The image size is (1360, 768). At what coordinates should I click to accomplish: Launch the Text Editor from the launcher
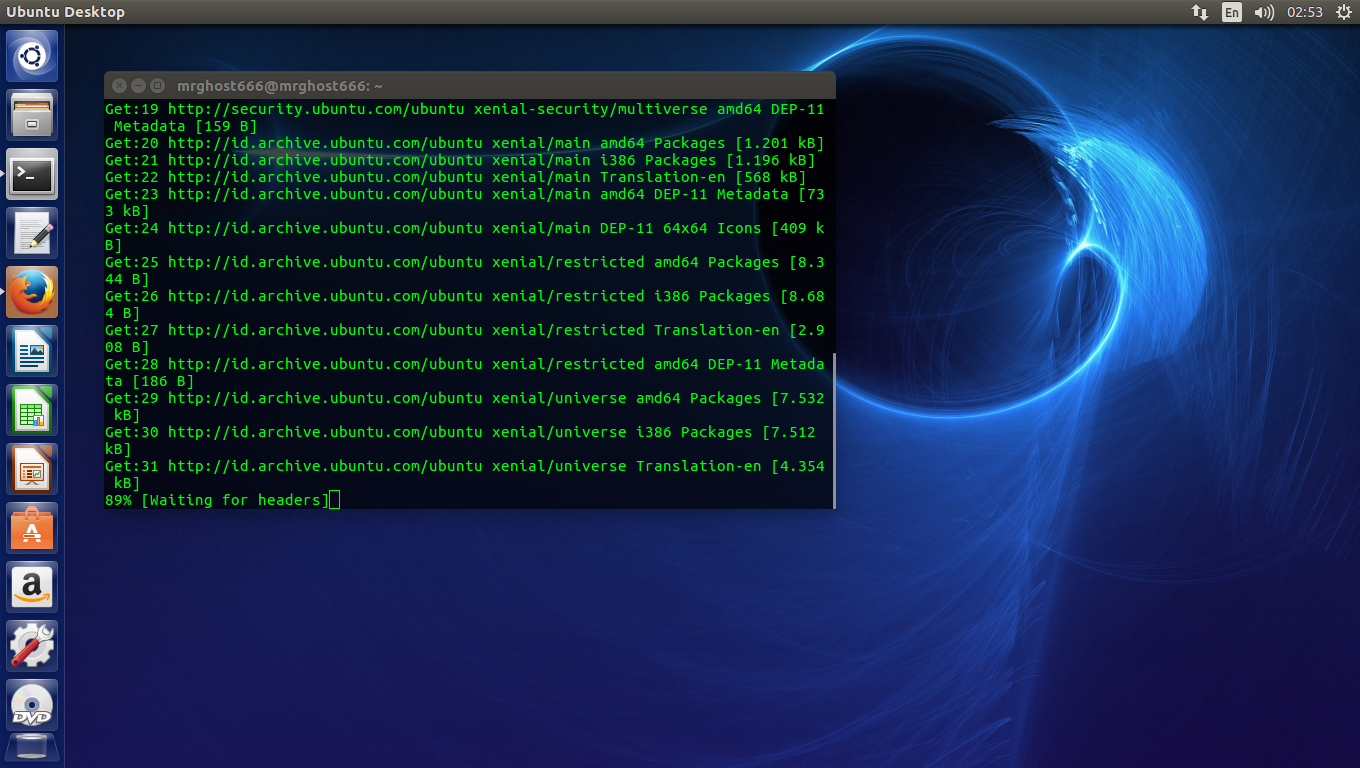32,233
